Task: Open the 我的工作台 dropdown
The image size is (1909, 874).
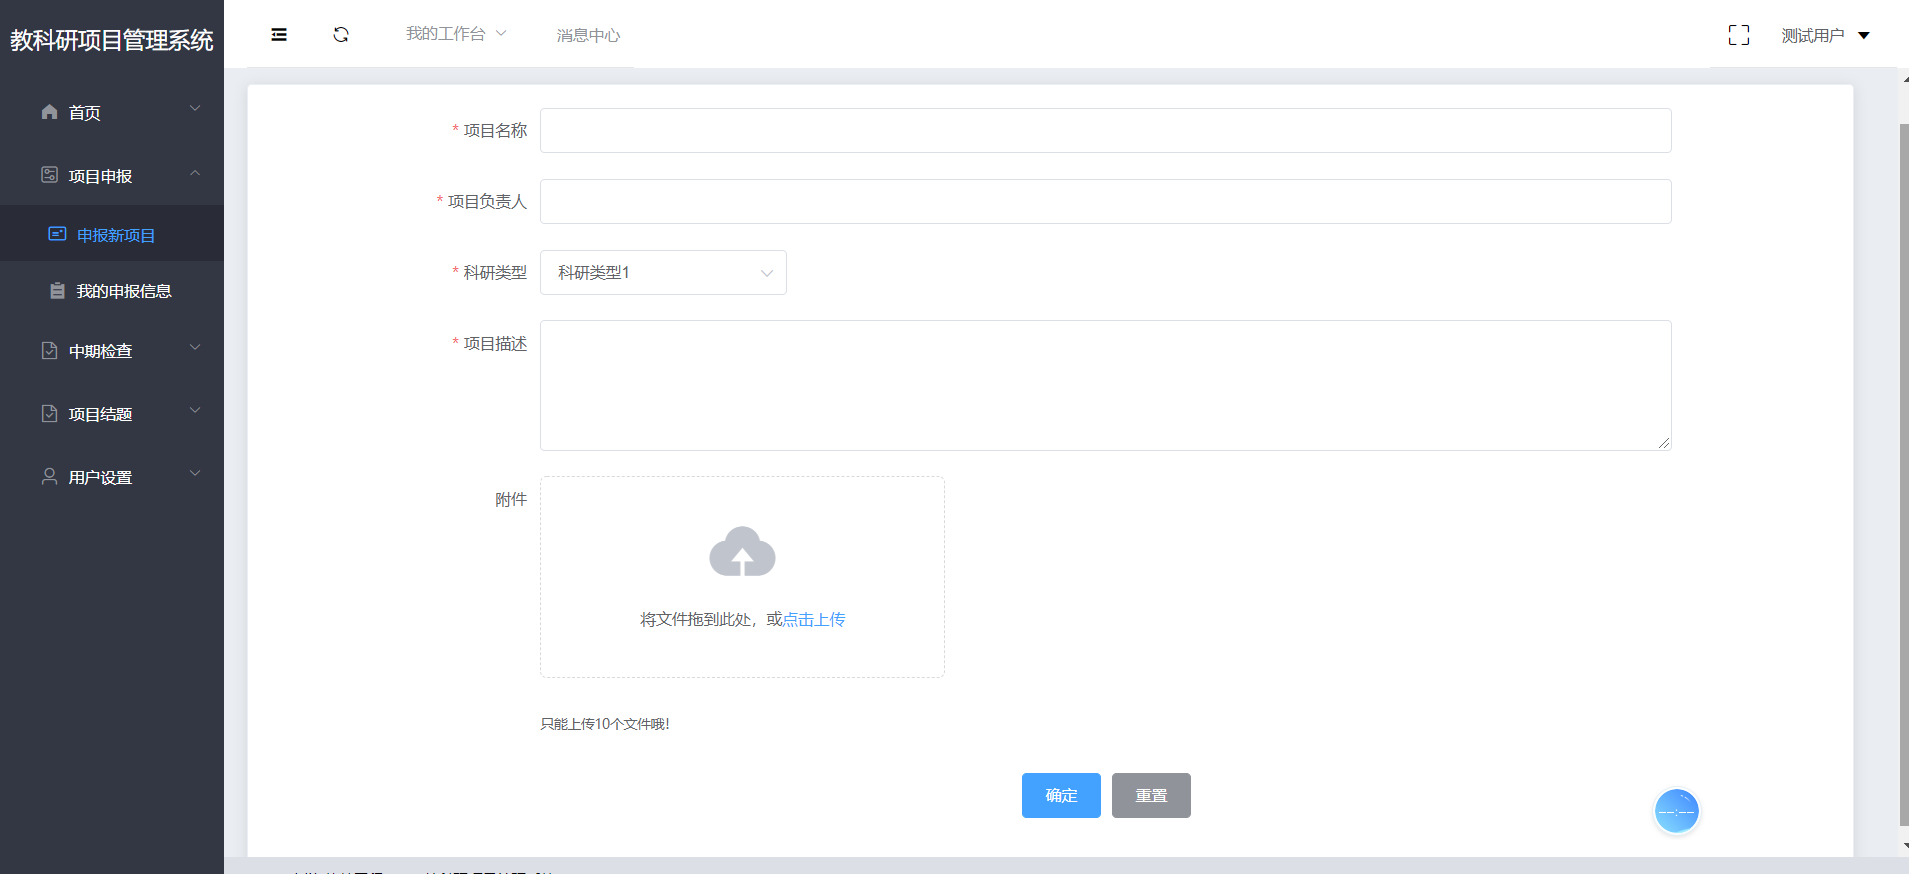Action: [x=456, y=34]
